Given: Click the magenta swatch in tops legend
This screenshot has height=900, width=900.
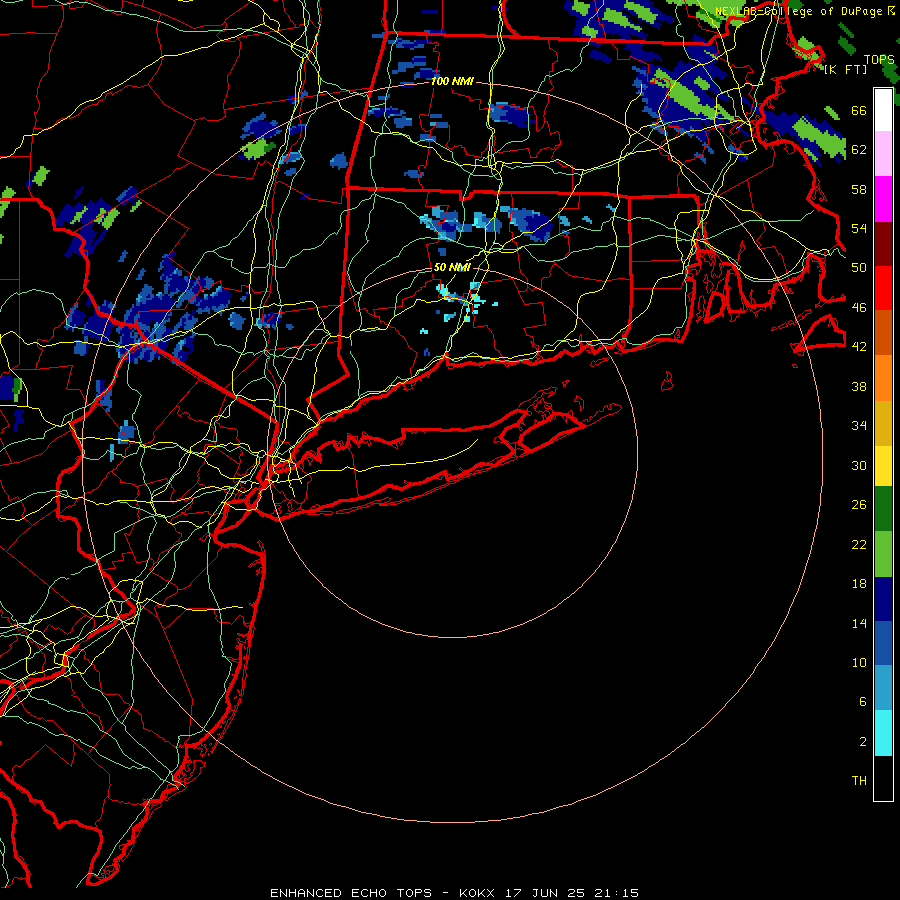Looking at the screenshot, I should (883, 199).
